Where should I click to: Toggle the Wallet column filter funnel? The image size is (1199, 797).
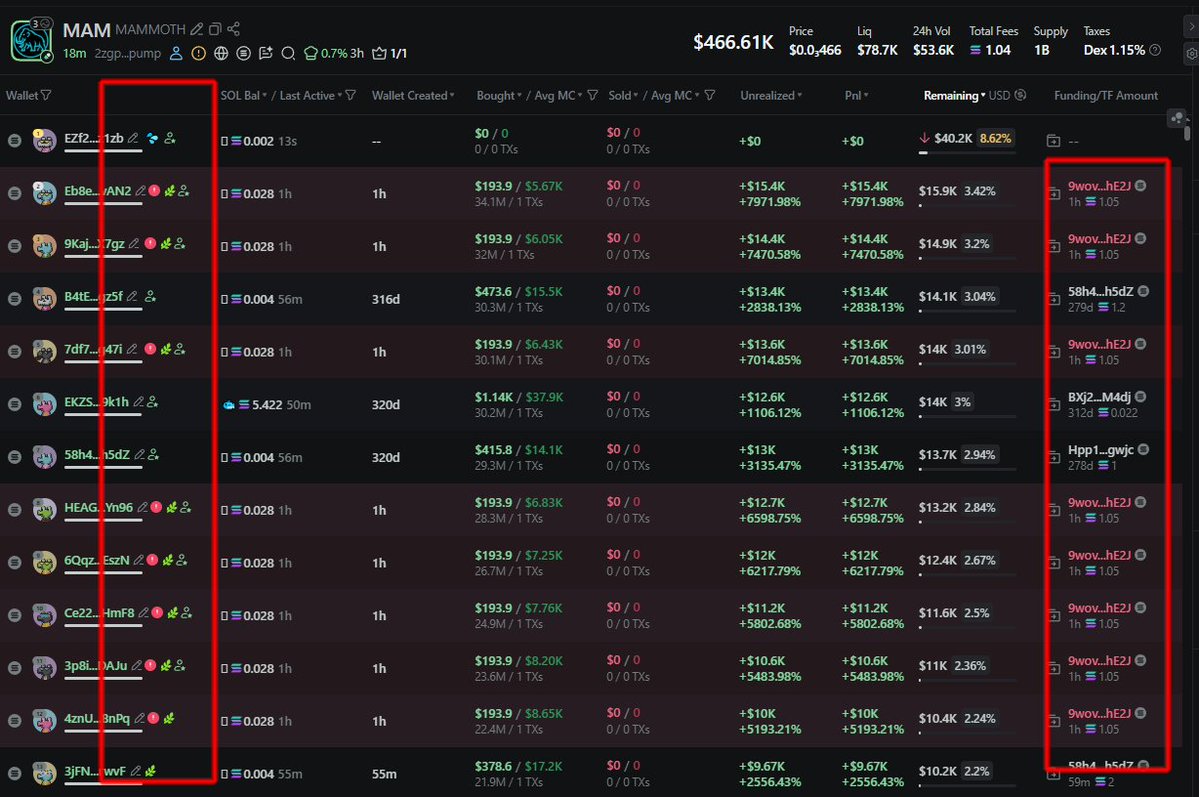(x=46, y=96)
